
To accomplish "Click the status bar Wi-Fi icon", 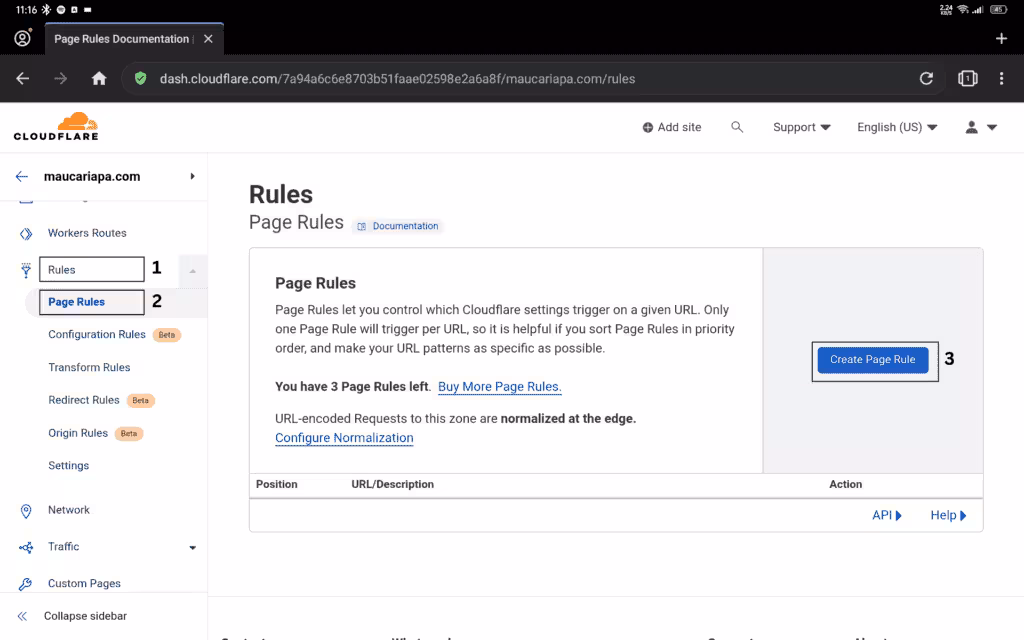I will click(x=963, y=9).
